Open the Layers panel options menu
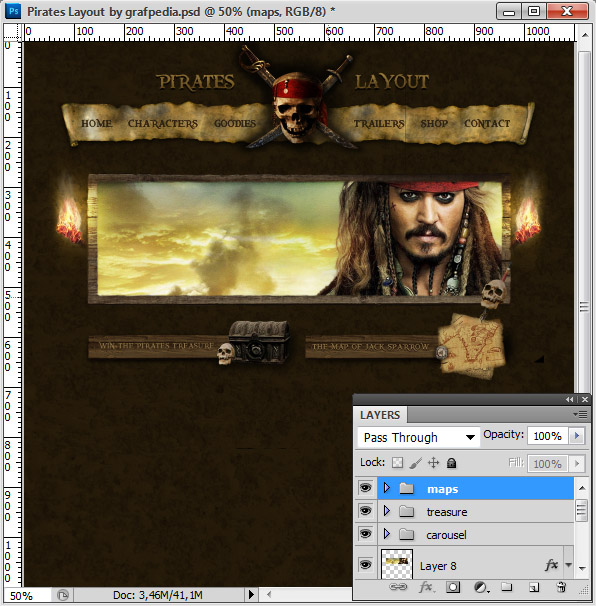The height and width of the screenshot is (606, 596). coord(581,415)
